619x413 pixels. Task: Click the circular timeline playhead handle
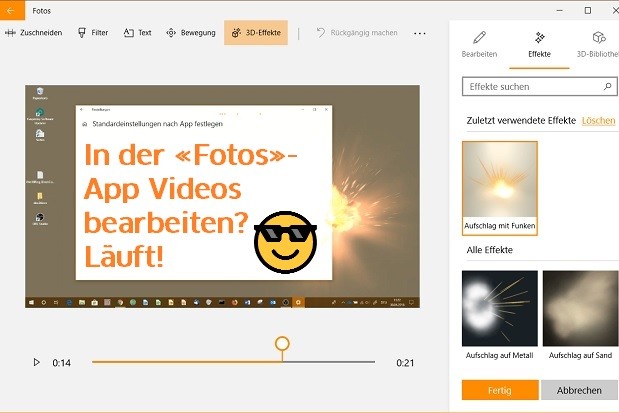282,344
